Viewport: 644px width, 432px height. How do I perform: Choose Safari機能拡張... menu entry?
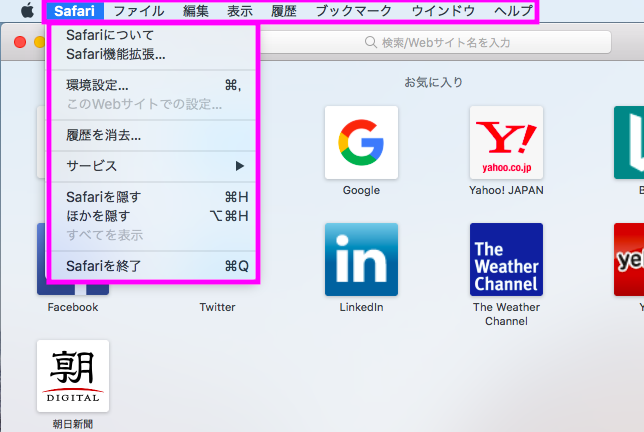154,54
